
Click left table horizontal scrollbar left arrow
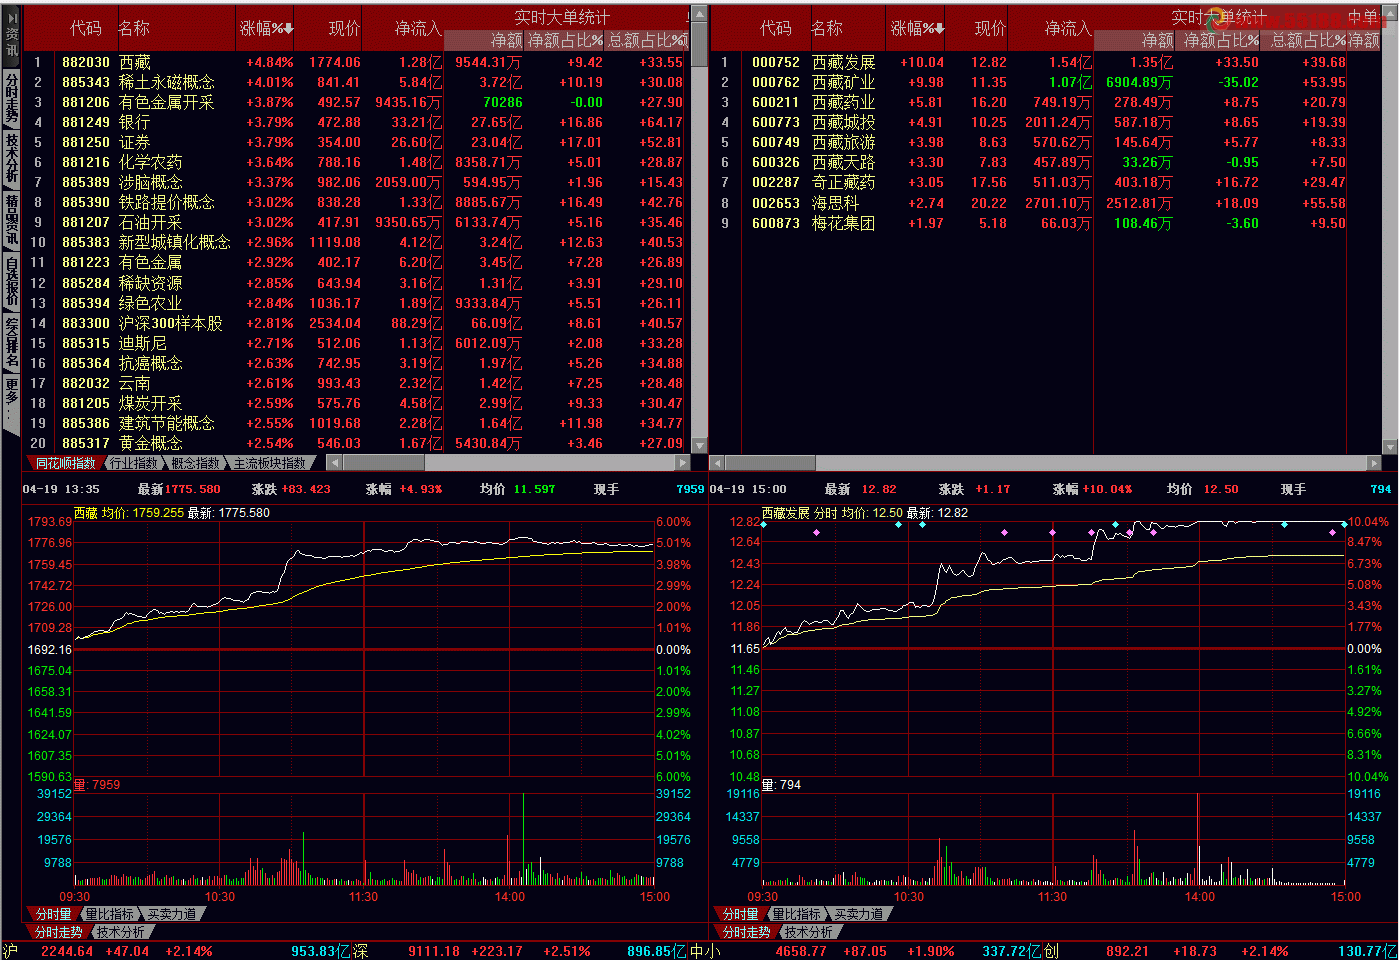pyautogui.click(x=335, y=463)
